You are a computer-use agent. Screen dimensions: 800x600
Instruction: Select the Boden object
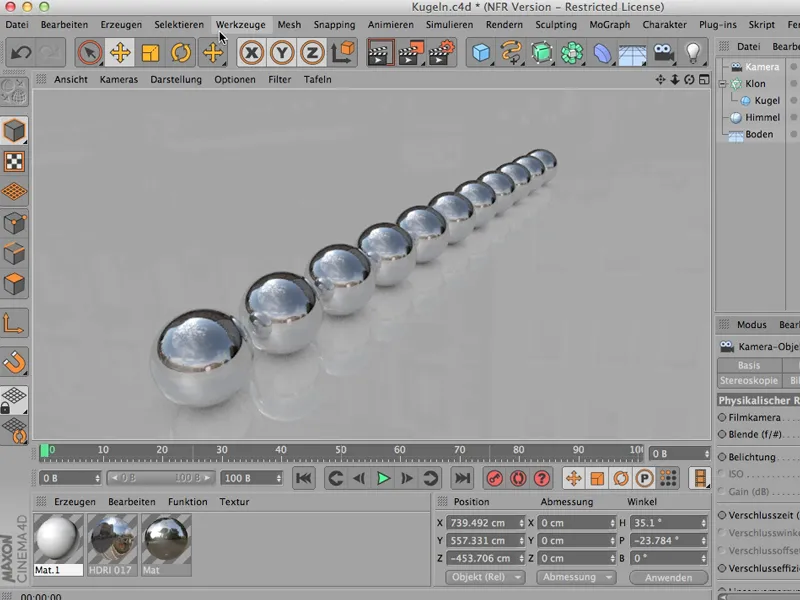pos(759,134)
